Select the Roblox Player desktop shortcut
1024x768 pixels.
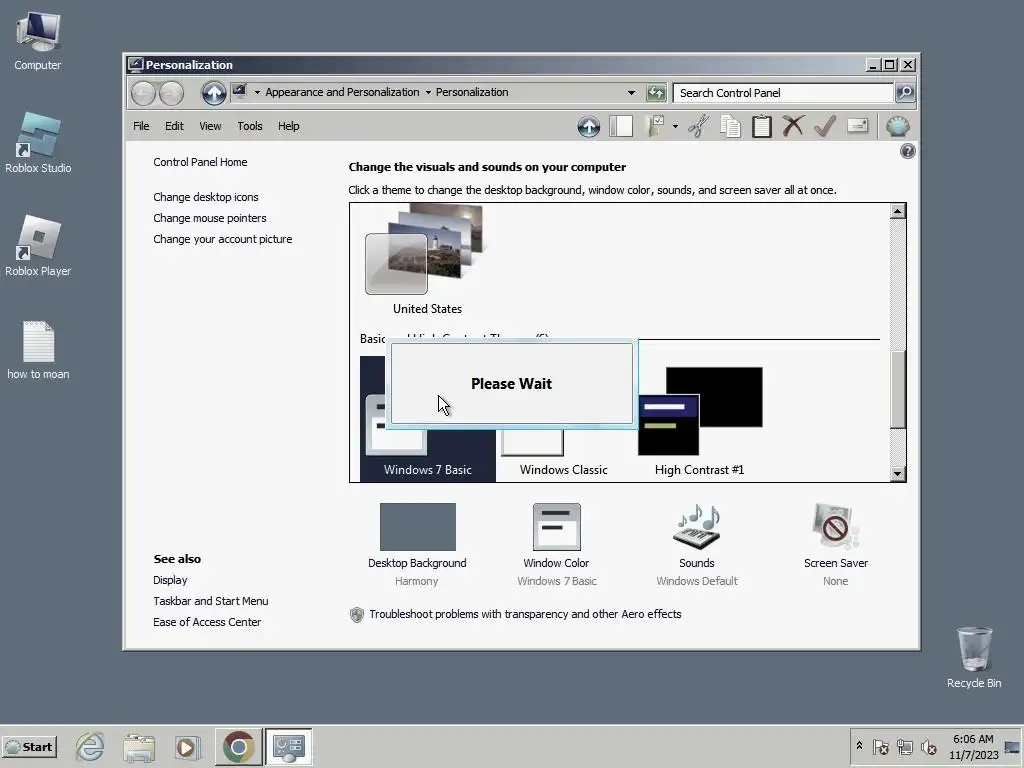38,247
